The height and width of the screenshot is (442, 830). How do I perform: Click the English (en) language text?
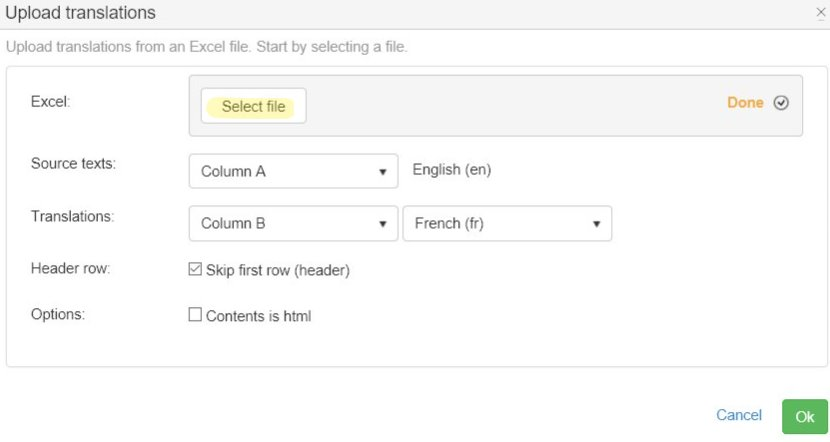tap(451, 170)
